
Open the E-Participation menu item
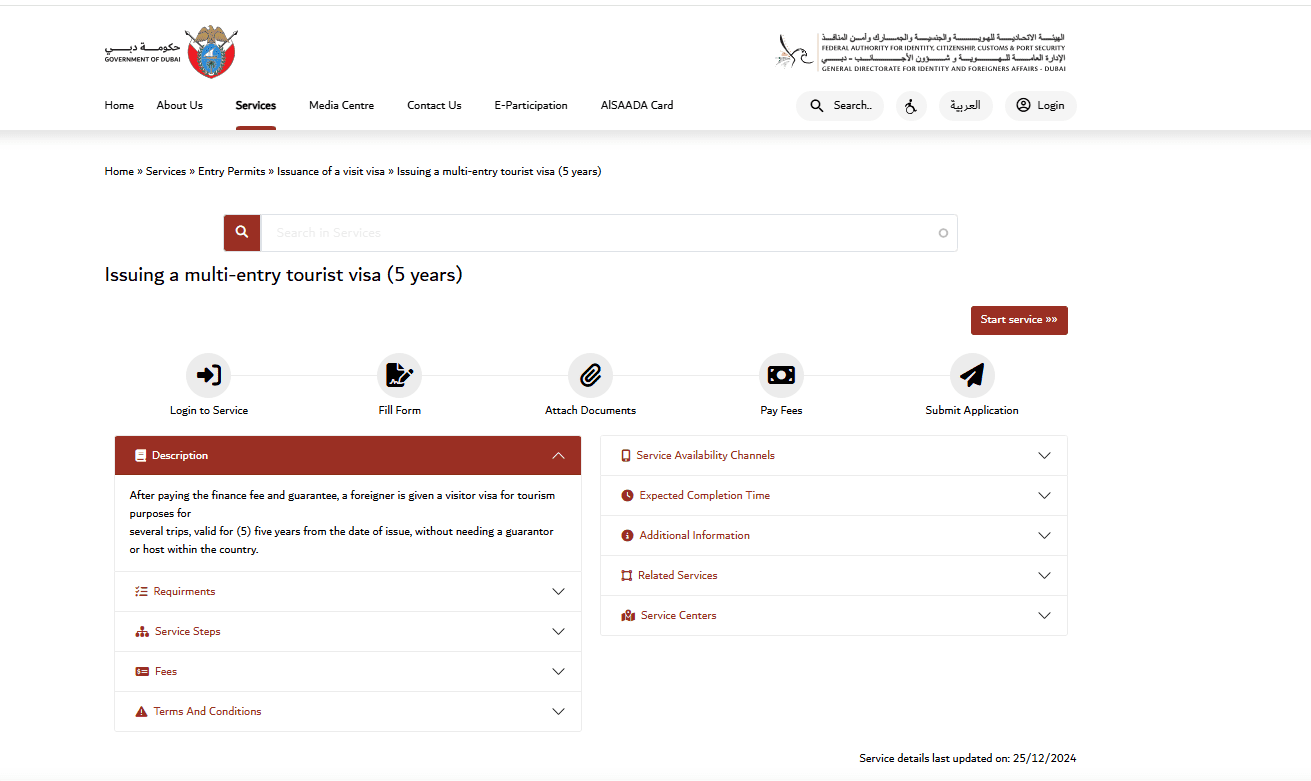[x=530, y=105]
